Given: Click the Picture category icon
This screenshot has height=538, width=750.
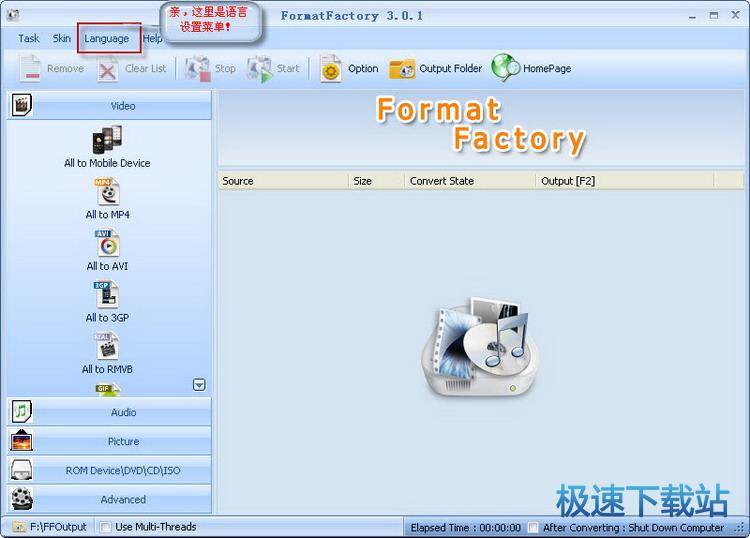Looking at the screenshot, I should tap(21, 441).
